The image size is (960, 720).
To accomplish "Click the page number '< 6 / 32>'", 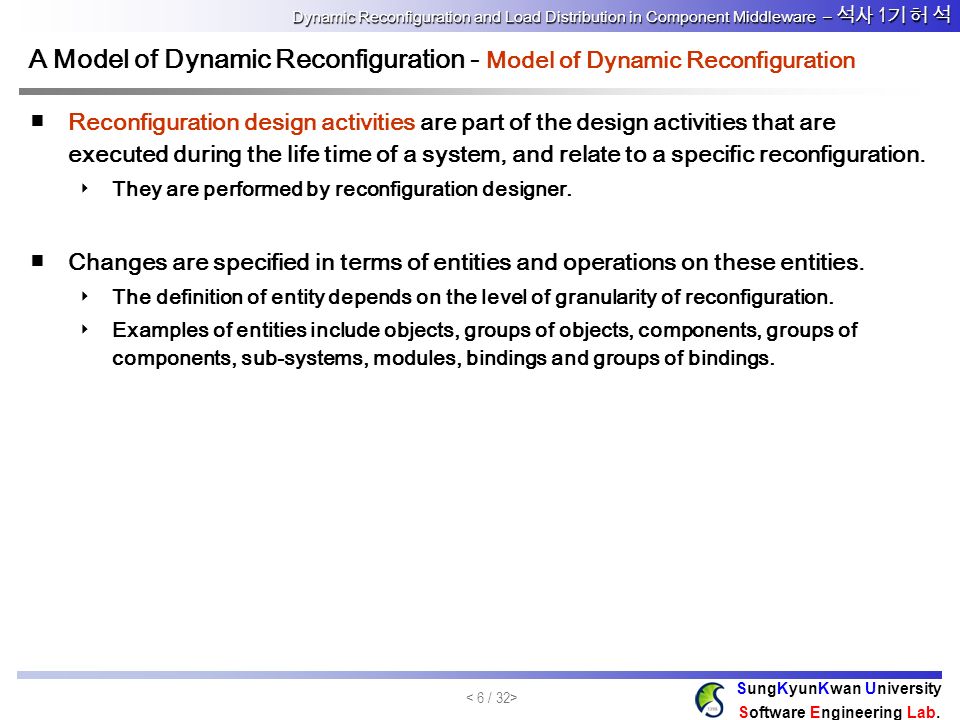I will [491, 697].
